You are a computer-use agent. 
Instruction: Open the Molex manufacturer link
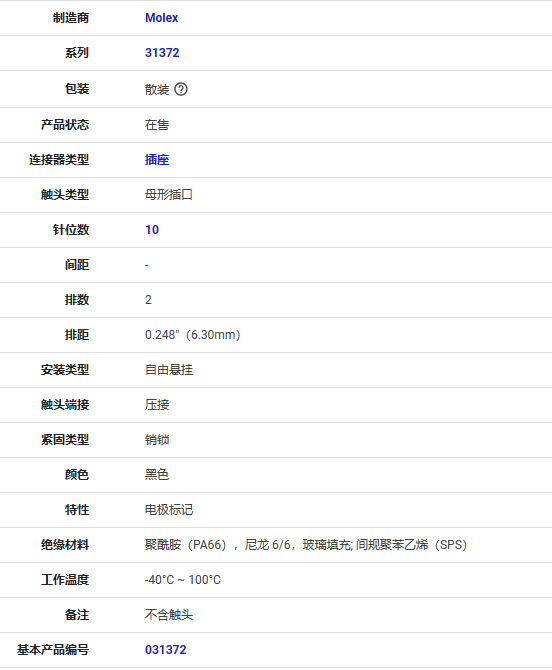(161, 18)
